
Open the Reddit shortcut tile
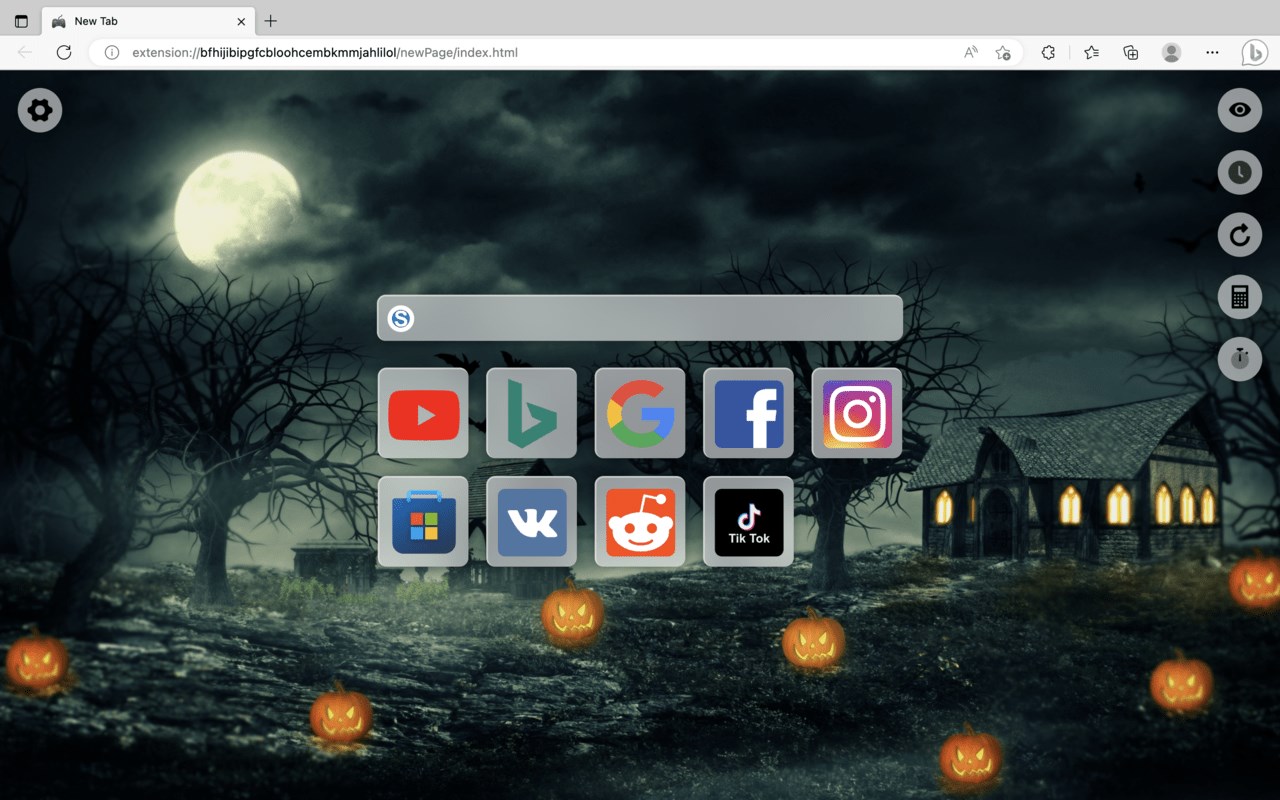[x=640, y=521]
